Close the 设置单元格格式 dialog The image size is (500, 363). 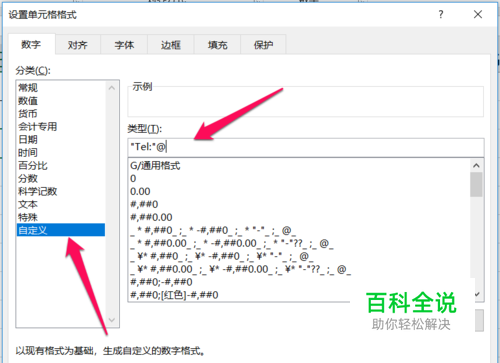click(478, 14)
